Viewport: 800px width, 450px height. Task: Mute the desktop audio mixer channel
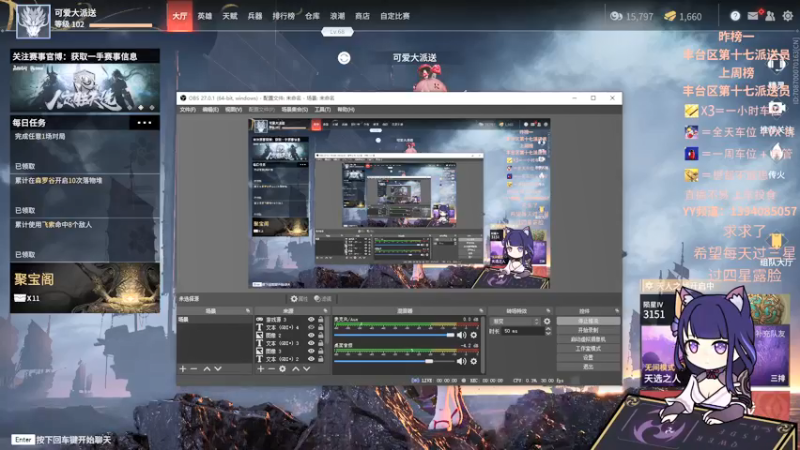tap(461, 361)
